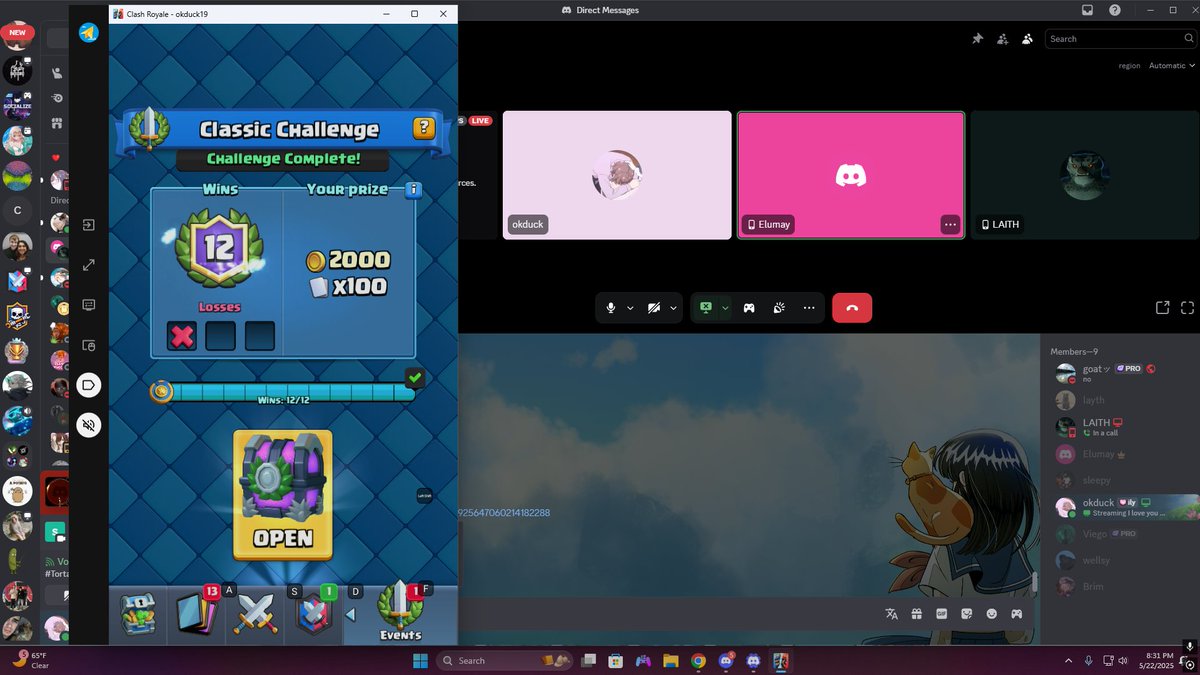
Task: Toggle the member list icon
Action: [x=1027, y=38]
